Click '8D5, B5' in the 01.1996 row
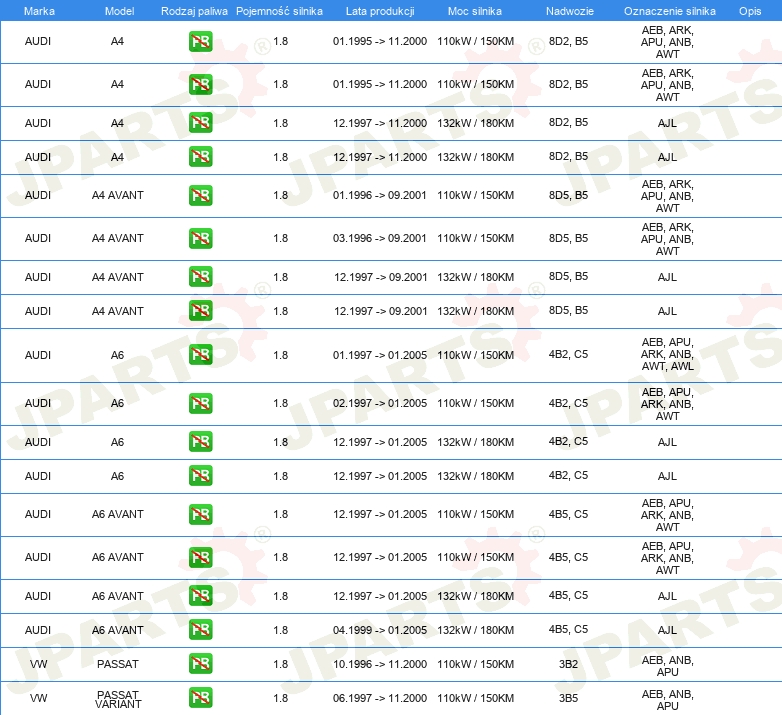This screenshot has height=715, width=782. (x=568, y=195)
